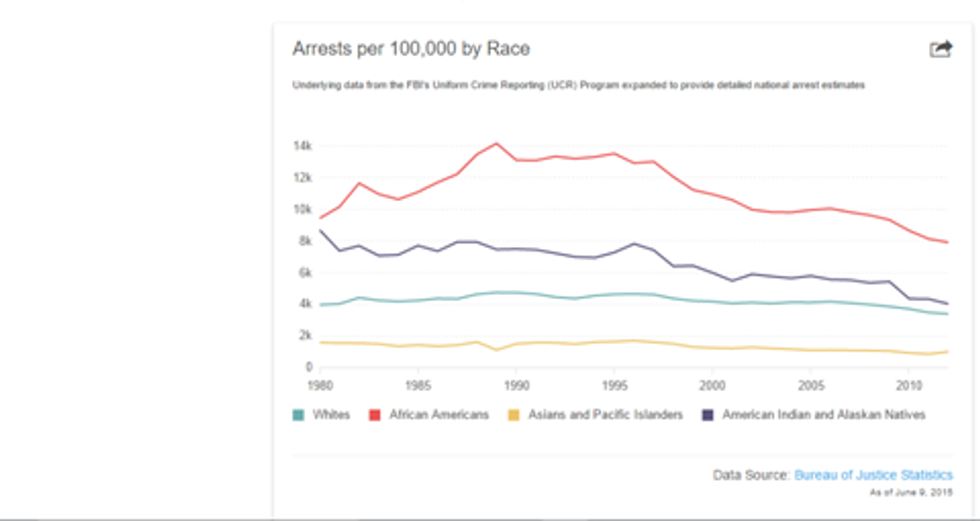Toggle the Whites series label in legend

(x=331, y=414)
